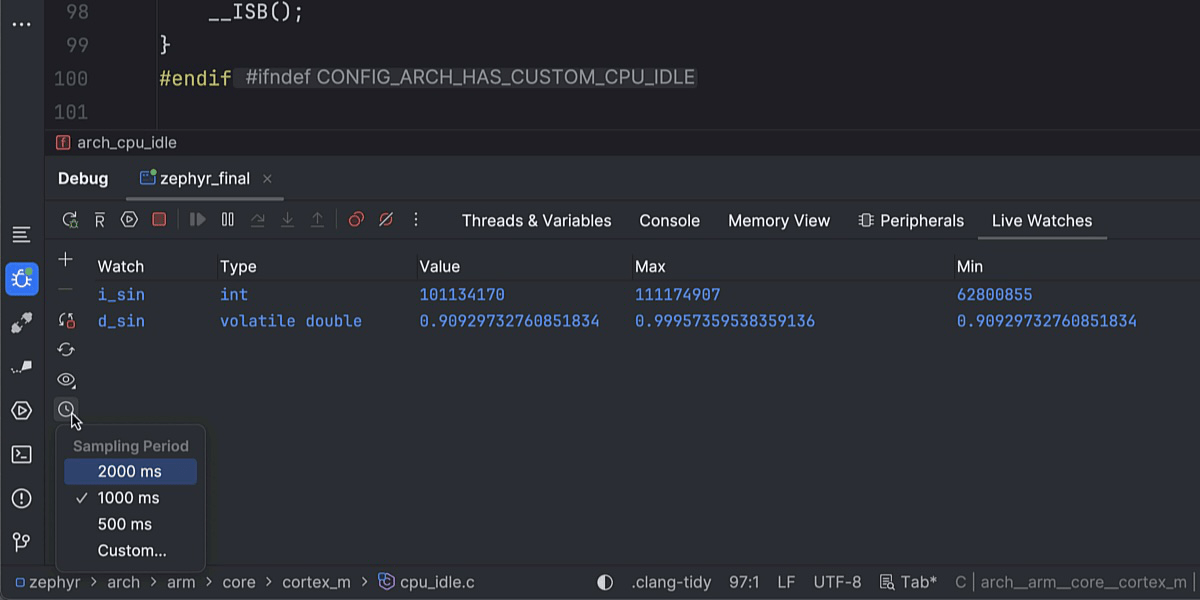Switch to the Threads & Variables tab

coord(536,221)
